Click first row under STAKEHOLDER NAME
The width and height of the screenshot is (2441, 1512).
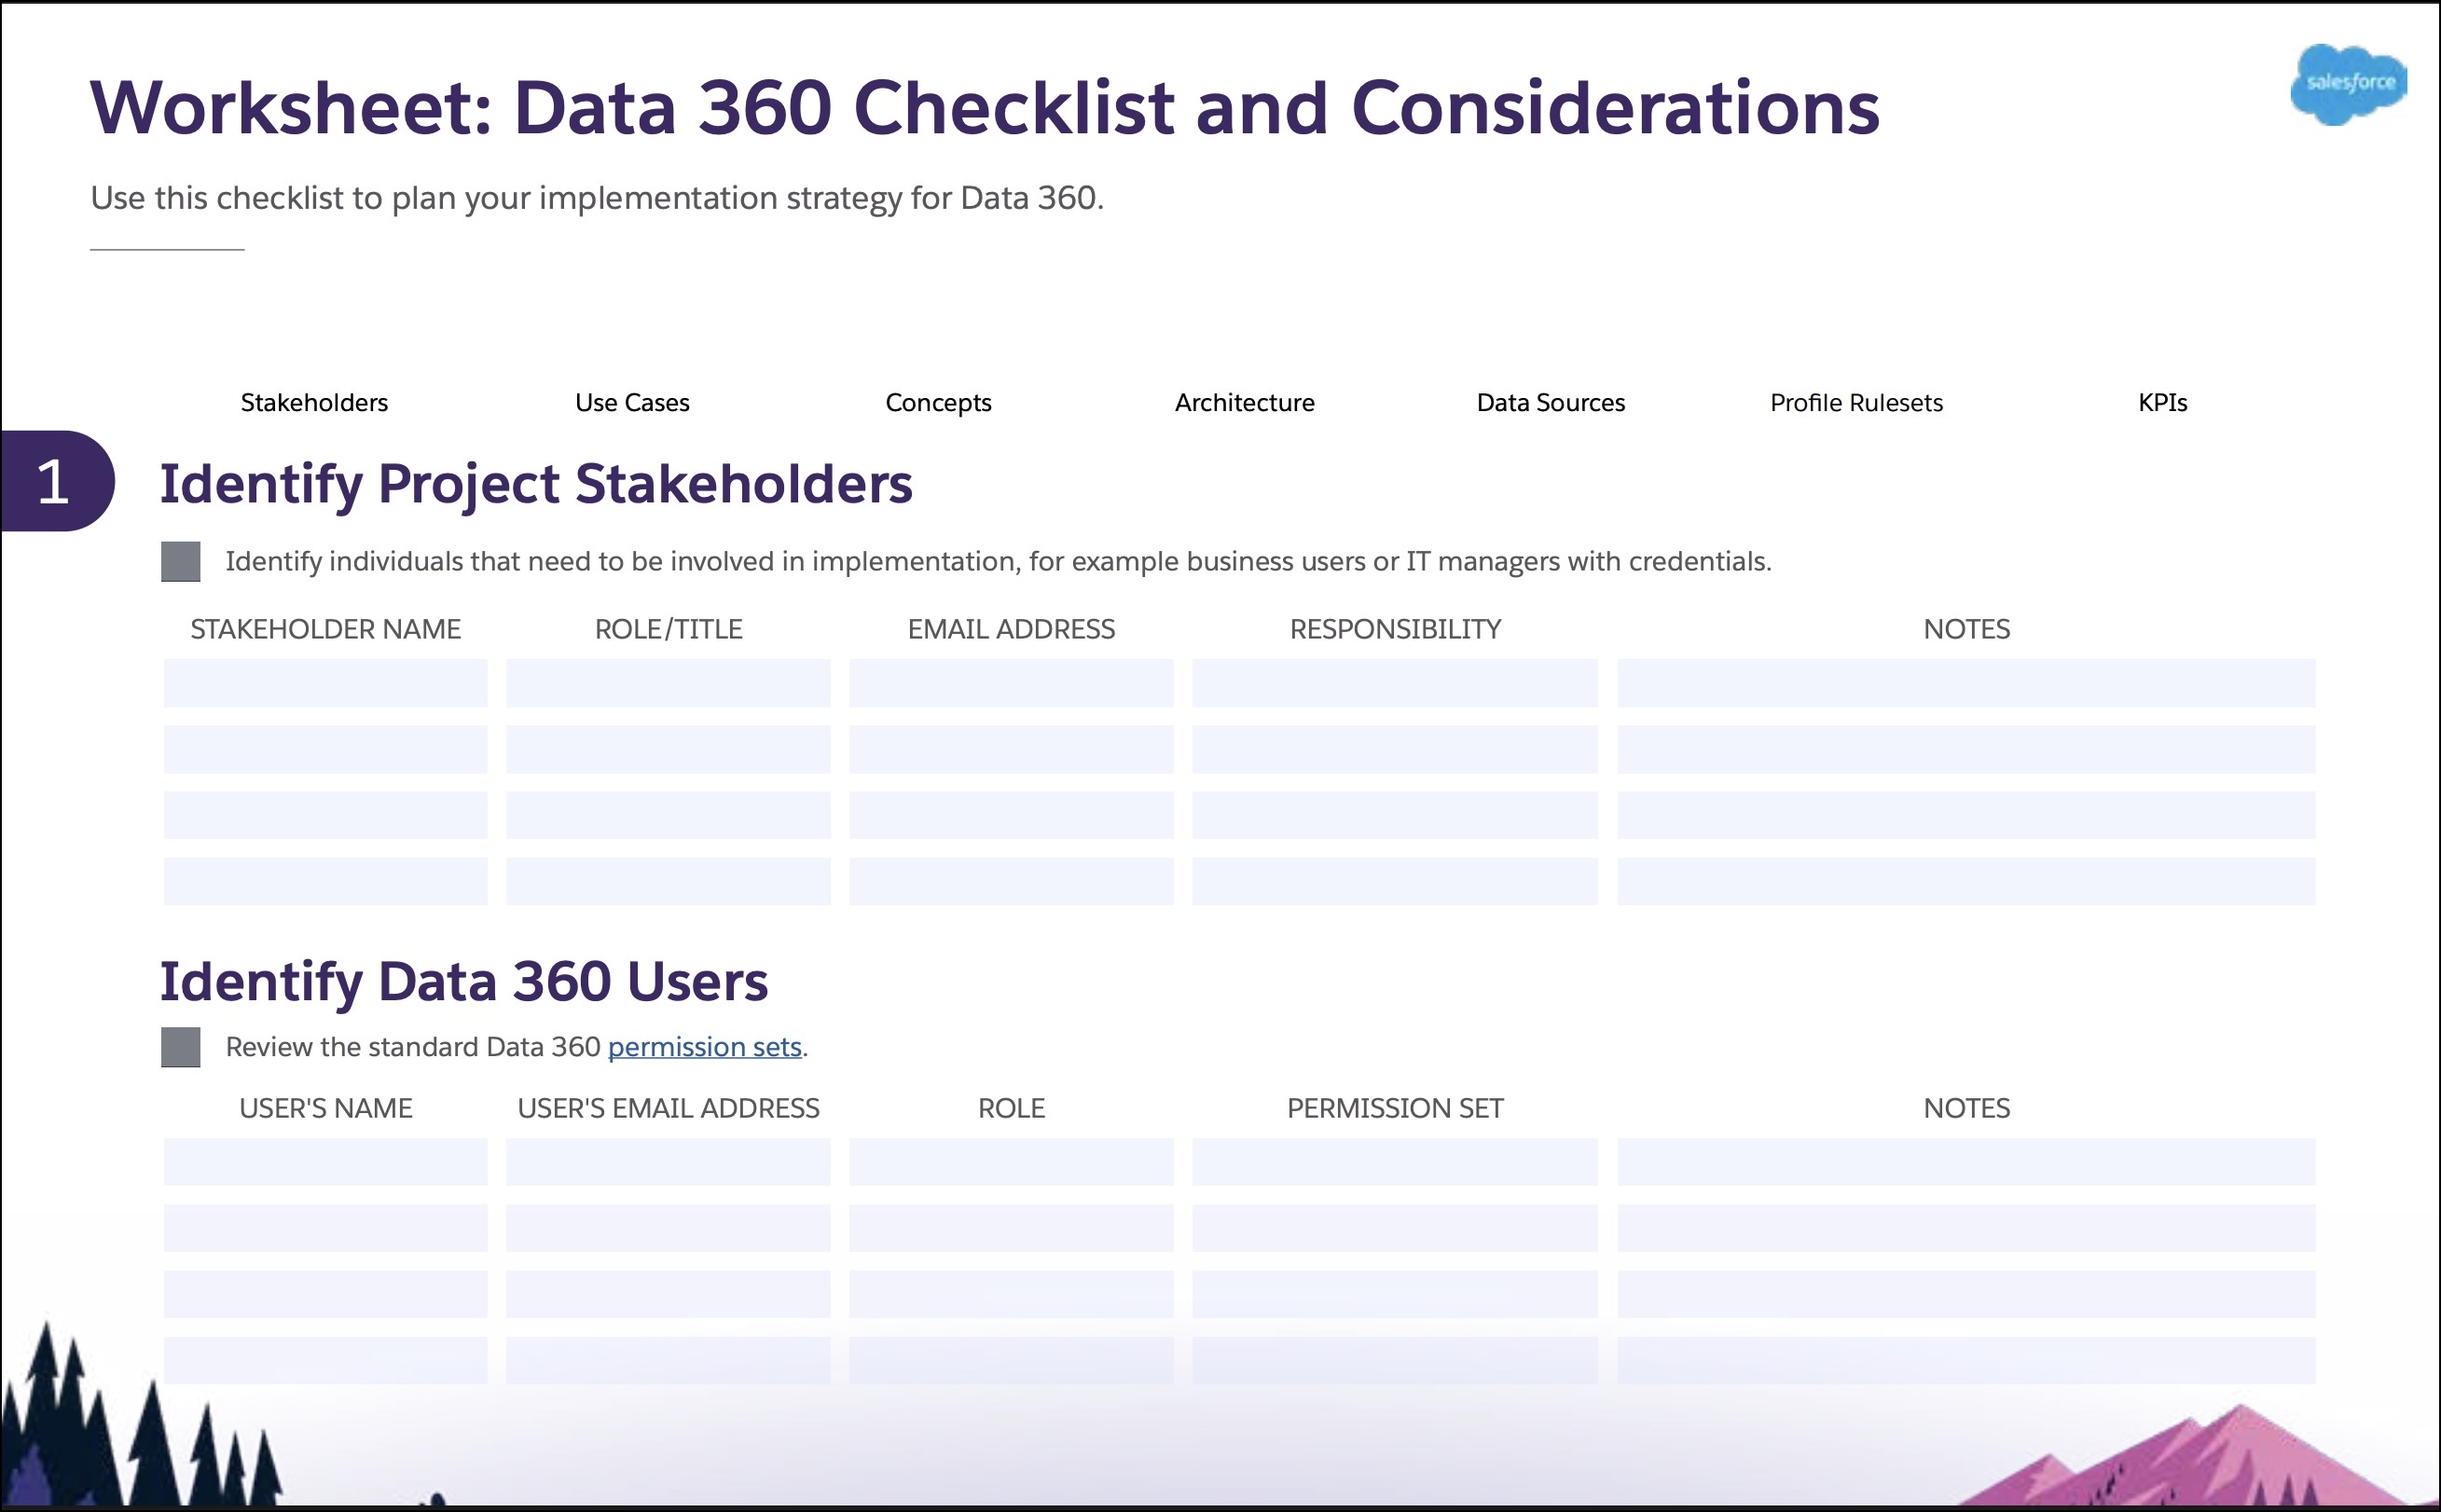(x=326, y=683)
